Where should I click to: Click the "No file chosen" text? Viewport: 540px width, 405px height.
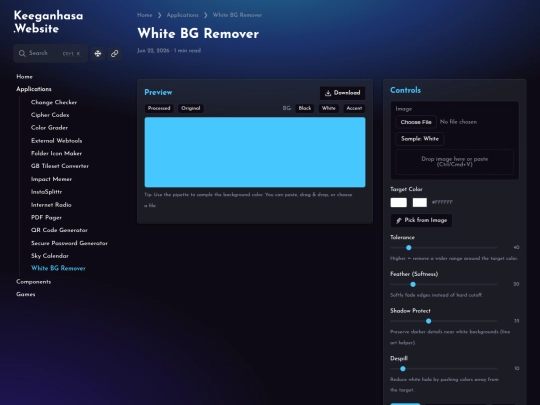click(458, 122)
